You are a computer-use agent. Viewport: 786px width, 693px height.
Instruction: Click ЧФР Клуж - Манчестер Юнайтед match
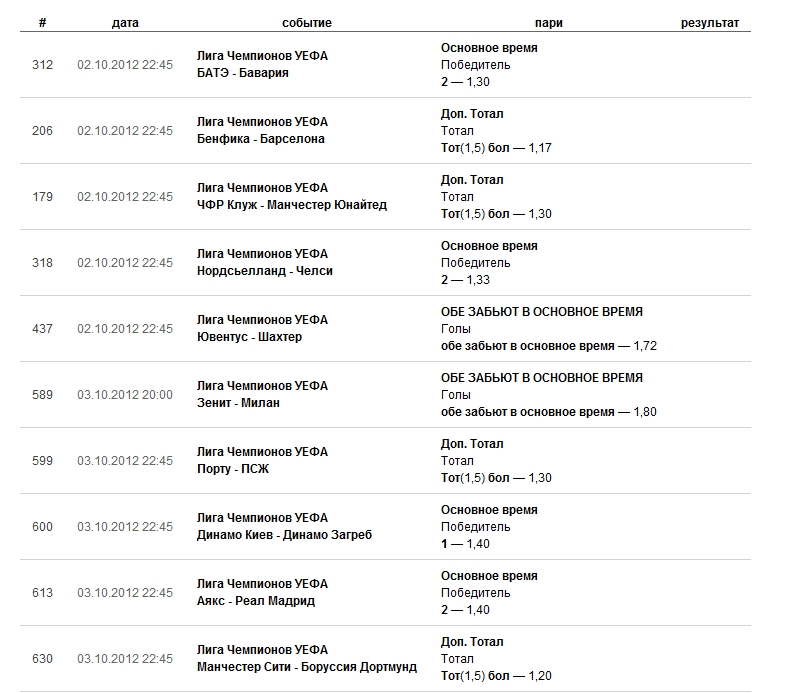292,205
